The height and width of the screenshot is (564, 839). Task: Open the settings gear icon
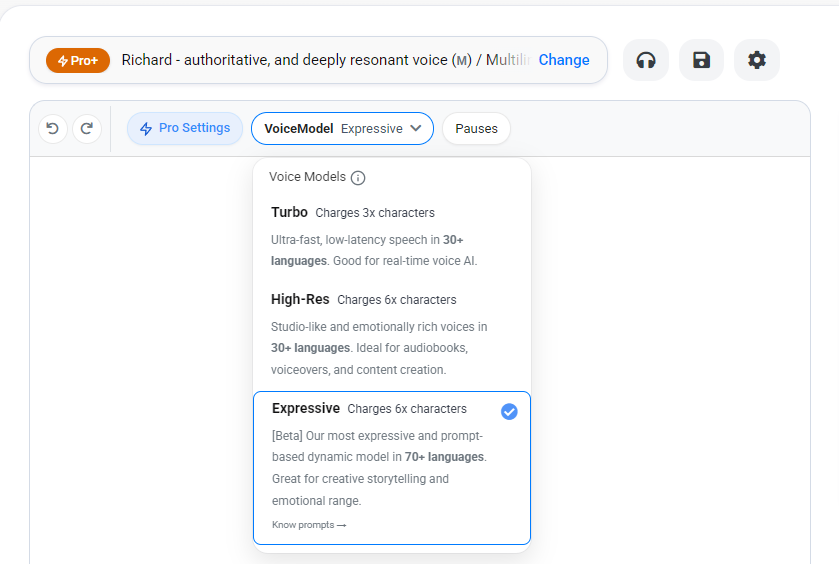(x=757, y=60)
